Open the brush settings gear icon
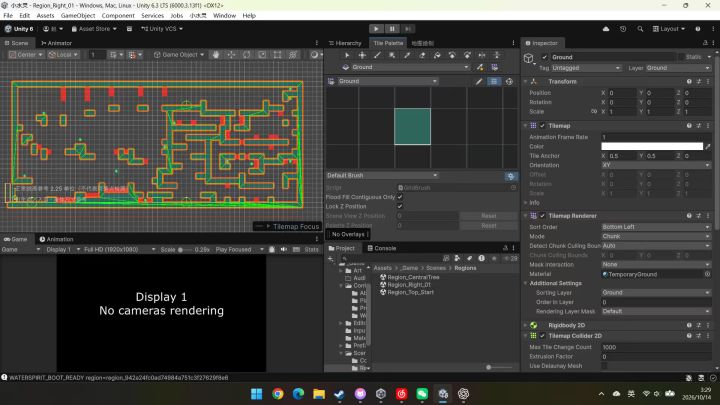The image size is (720, 405). point(511,176)
